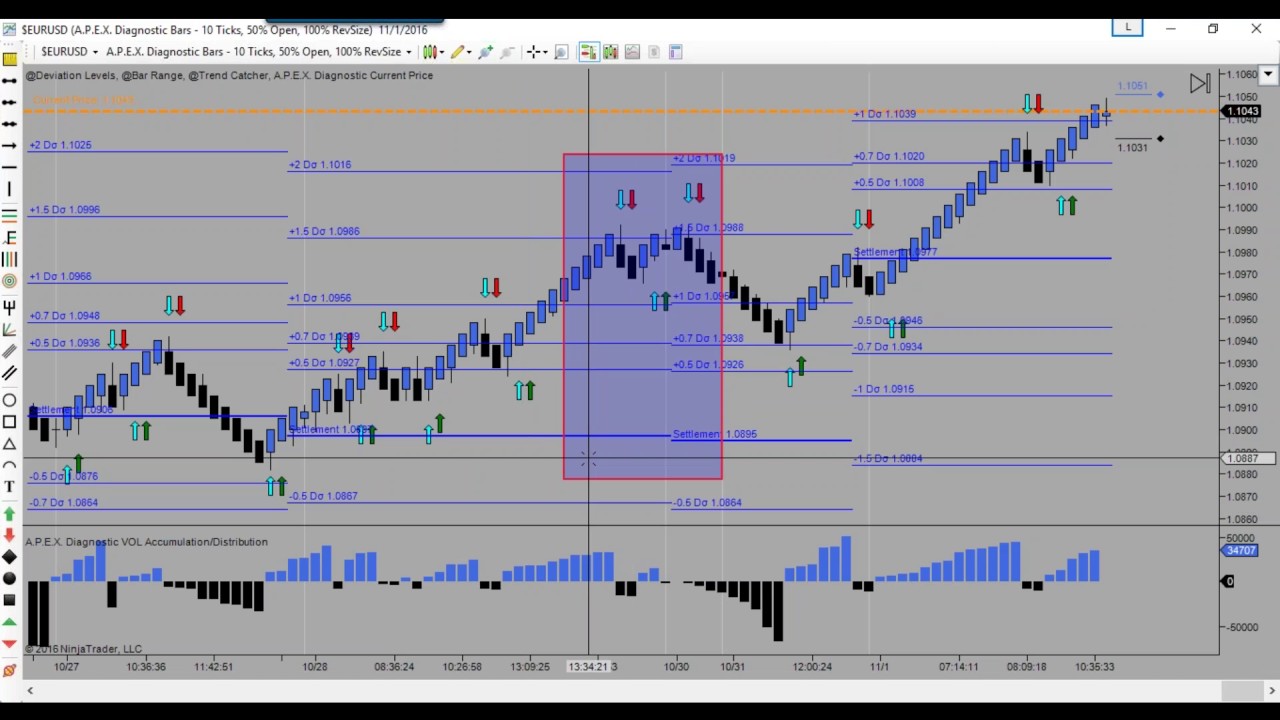
Task: Click the '+1.5 Dσ 1.0996' level label
Action: [65, 210]
